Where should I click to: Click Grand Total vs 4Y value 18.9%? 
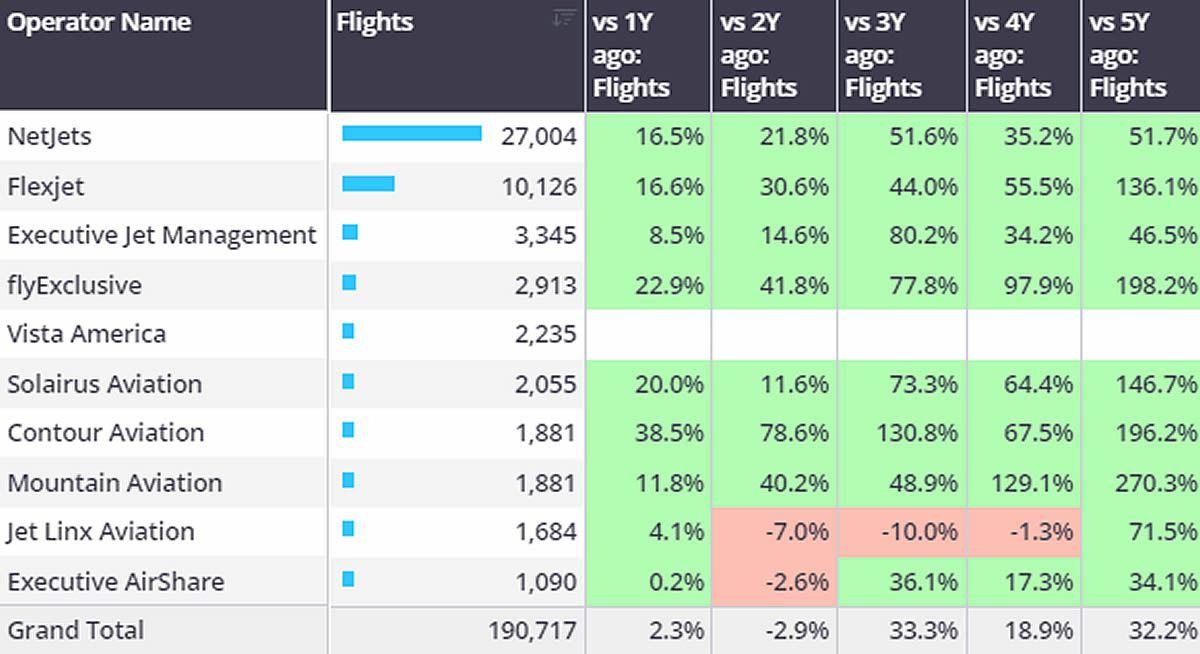(x=1038, y=631)
